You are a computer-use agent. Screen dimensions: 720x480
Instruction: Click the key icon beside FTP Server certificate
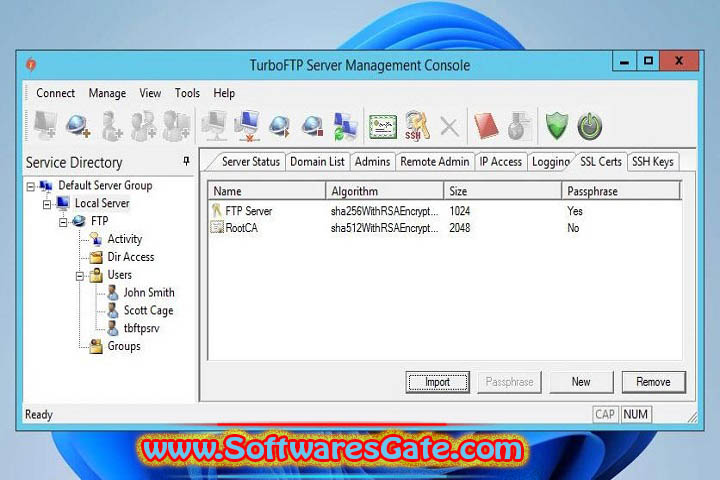pos(216,210)
